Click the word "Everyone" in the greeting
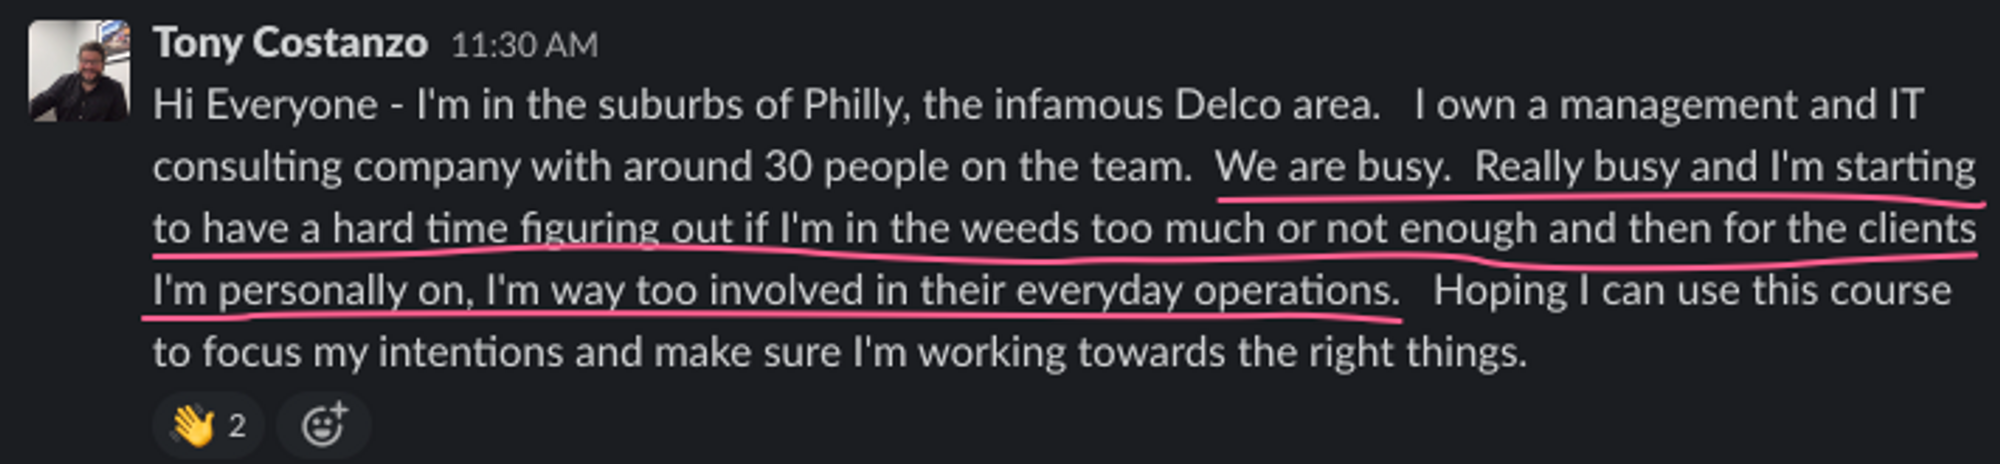Viewport: 2000px width, 464px height. (x=292, y=105)
